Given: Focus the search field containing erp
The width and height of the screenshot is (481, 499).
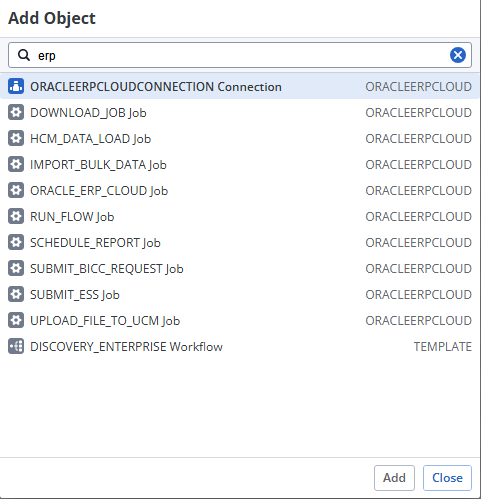Looking at the screenshot, I should (240, 55).
